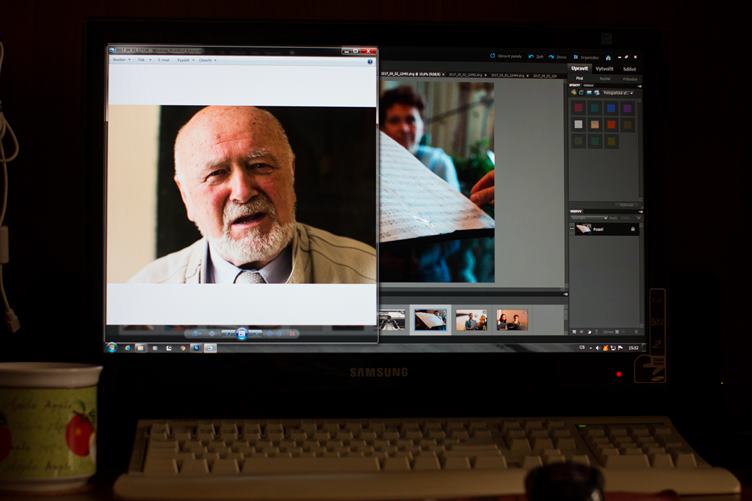Screen dimensions: 752x501
Task: Launch Internet Explorer from the taskbar
Action: 128,349
